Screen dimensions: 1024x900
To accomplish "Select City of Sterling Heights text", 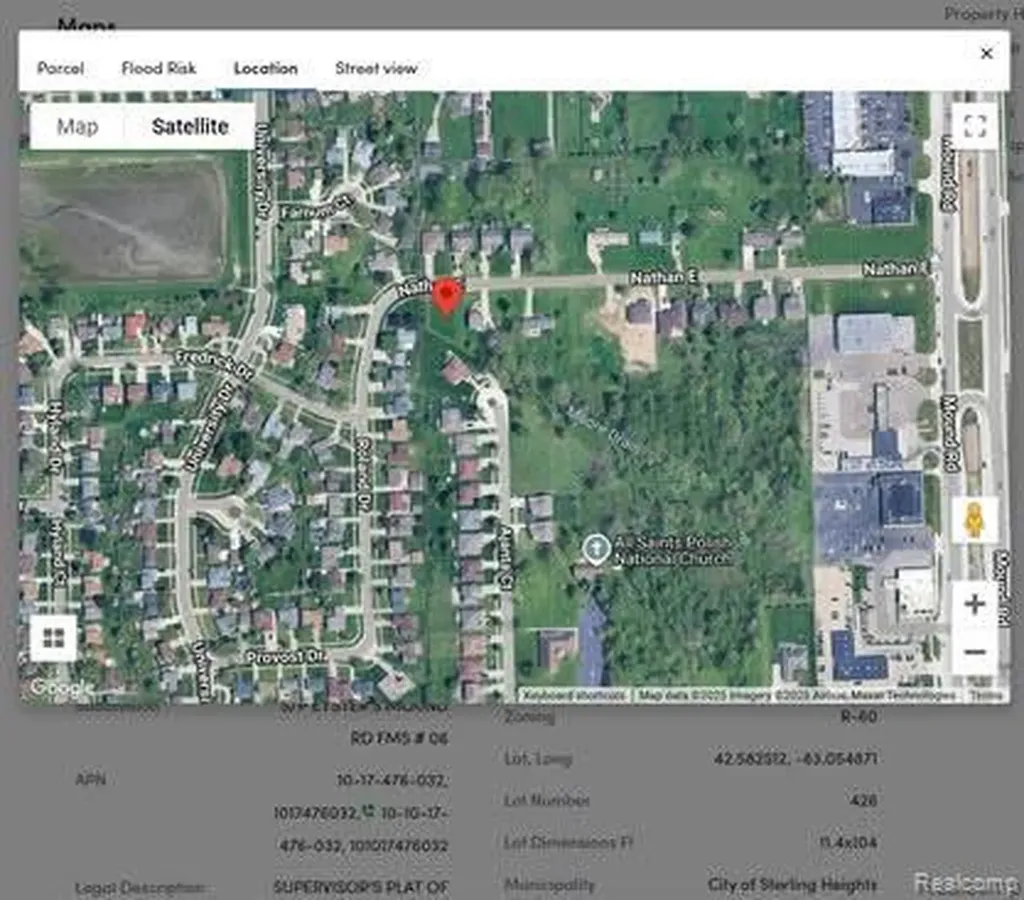I will (x=792, y=884).
